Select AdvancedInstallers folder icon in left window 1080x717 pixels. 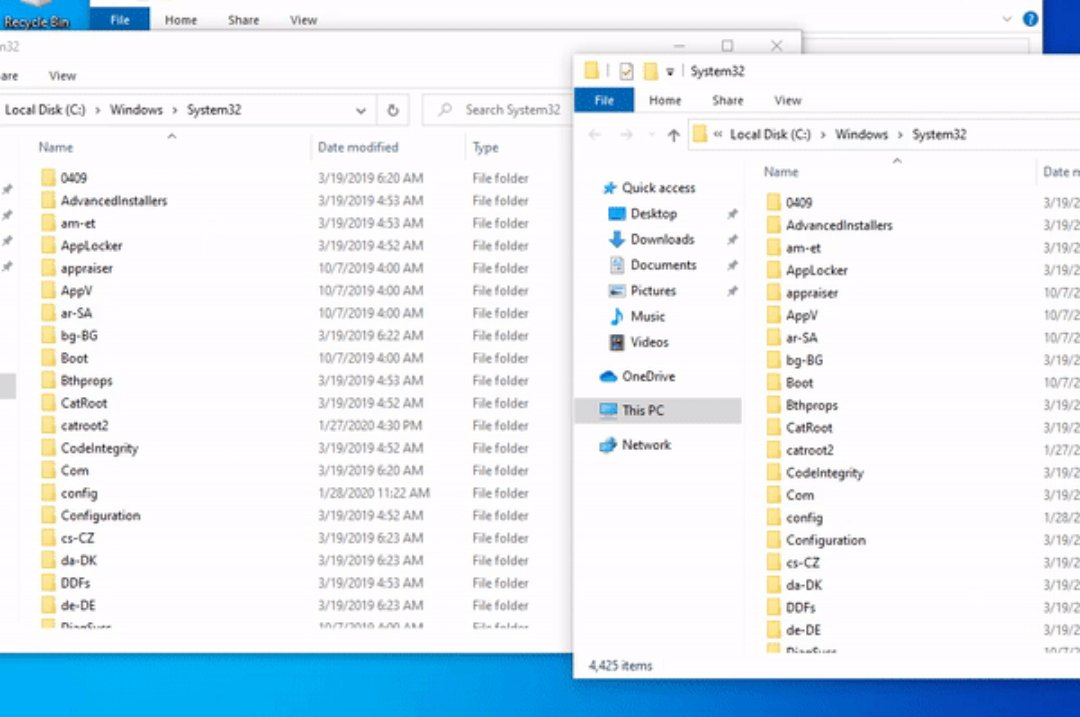coord(48,201)
